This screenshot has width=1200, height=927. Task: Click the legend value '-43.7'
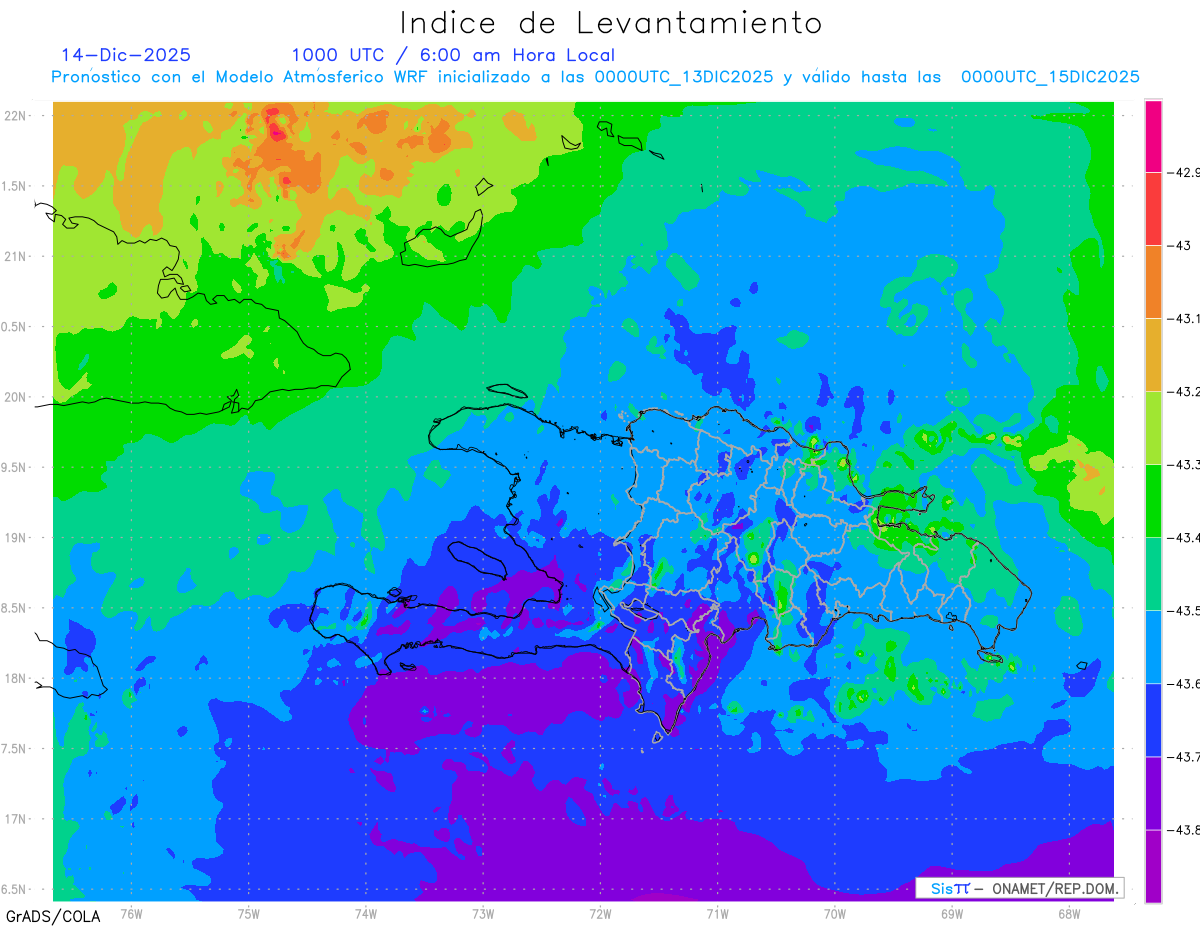click(x=1184, y=756)
